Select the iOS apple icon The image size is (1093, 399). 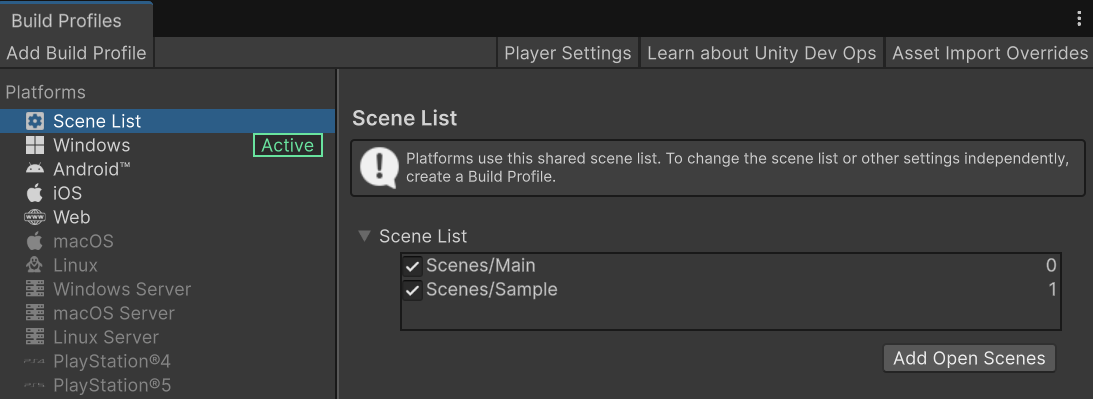pyautogui.click(x=35, y=193)
